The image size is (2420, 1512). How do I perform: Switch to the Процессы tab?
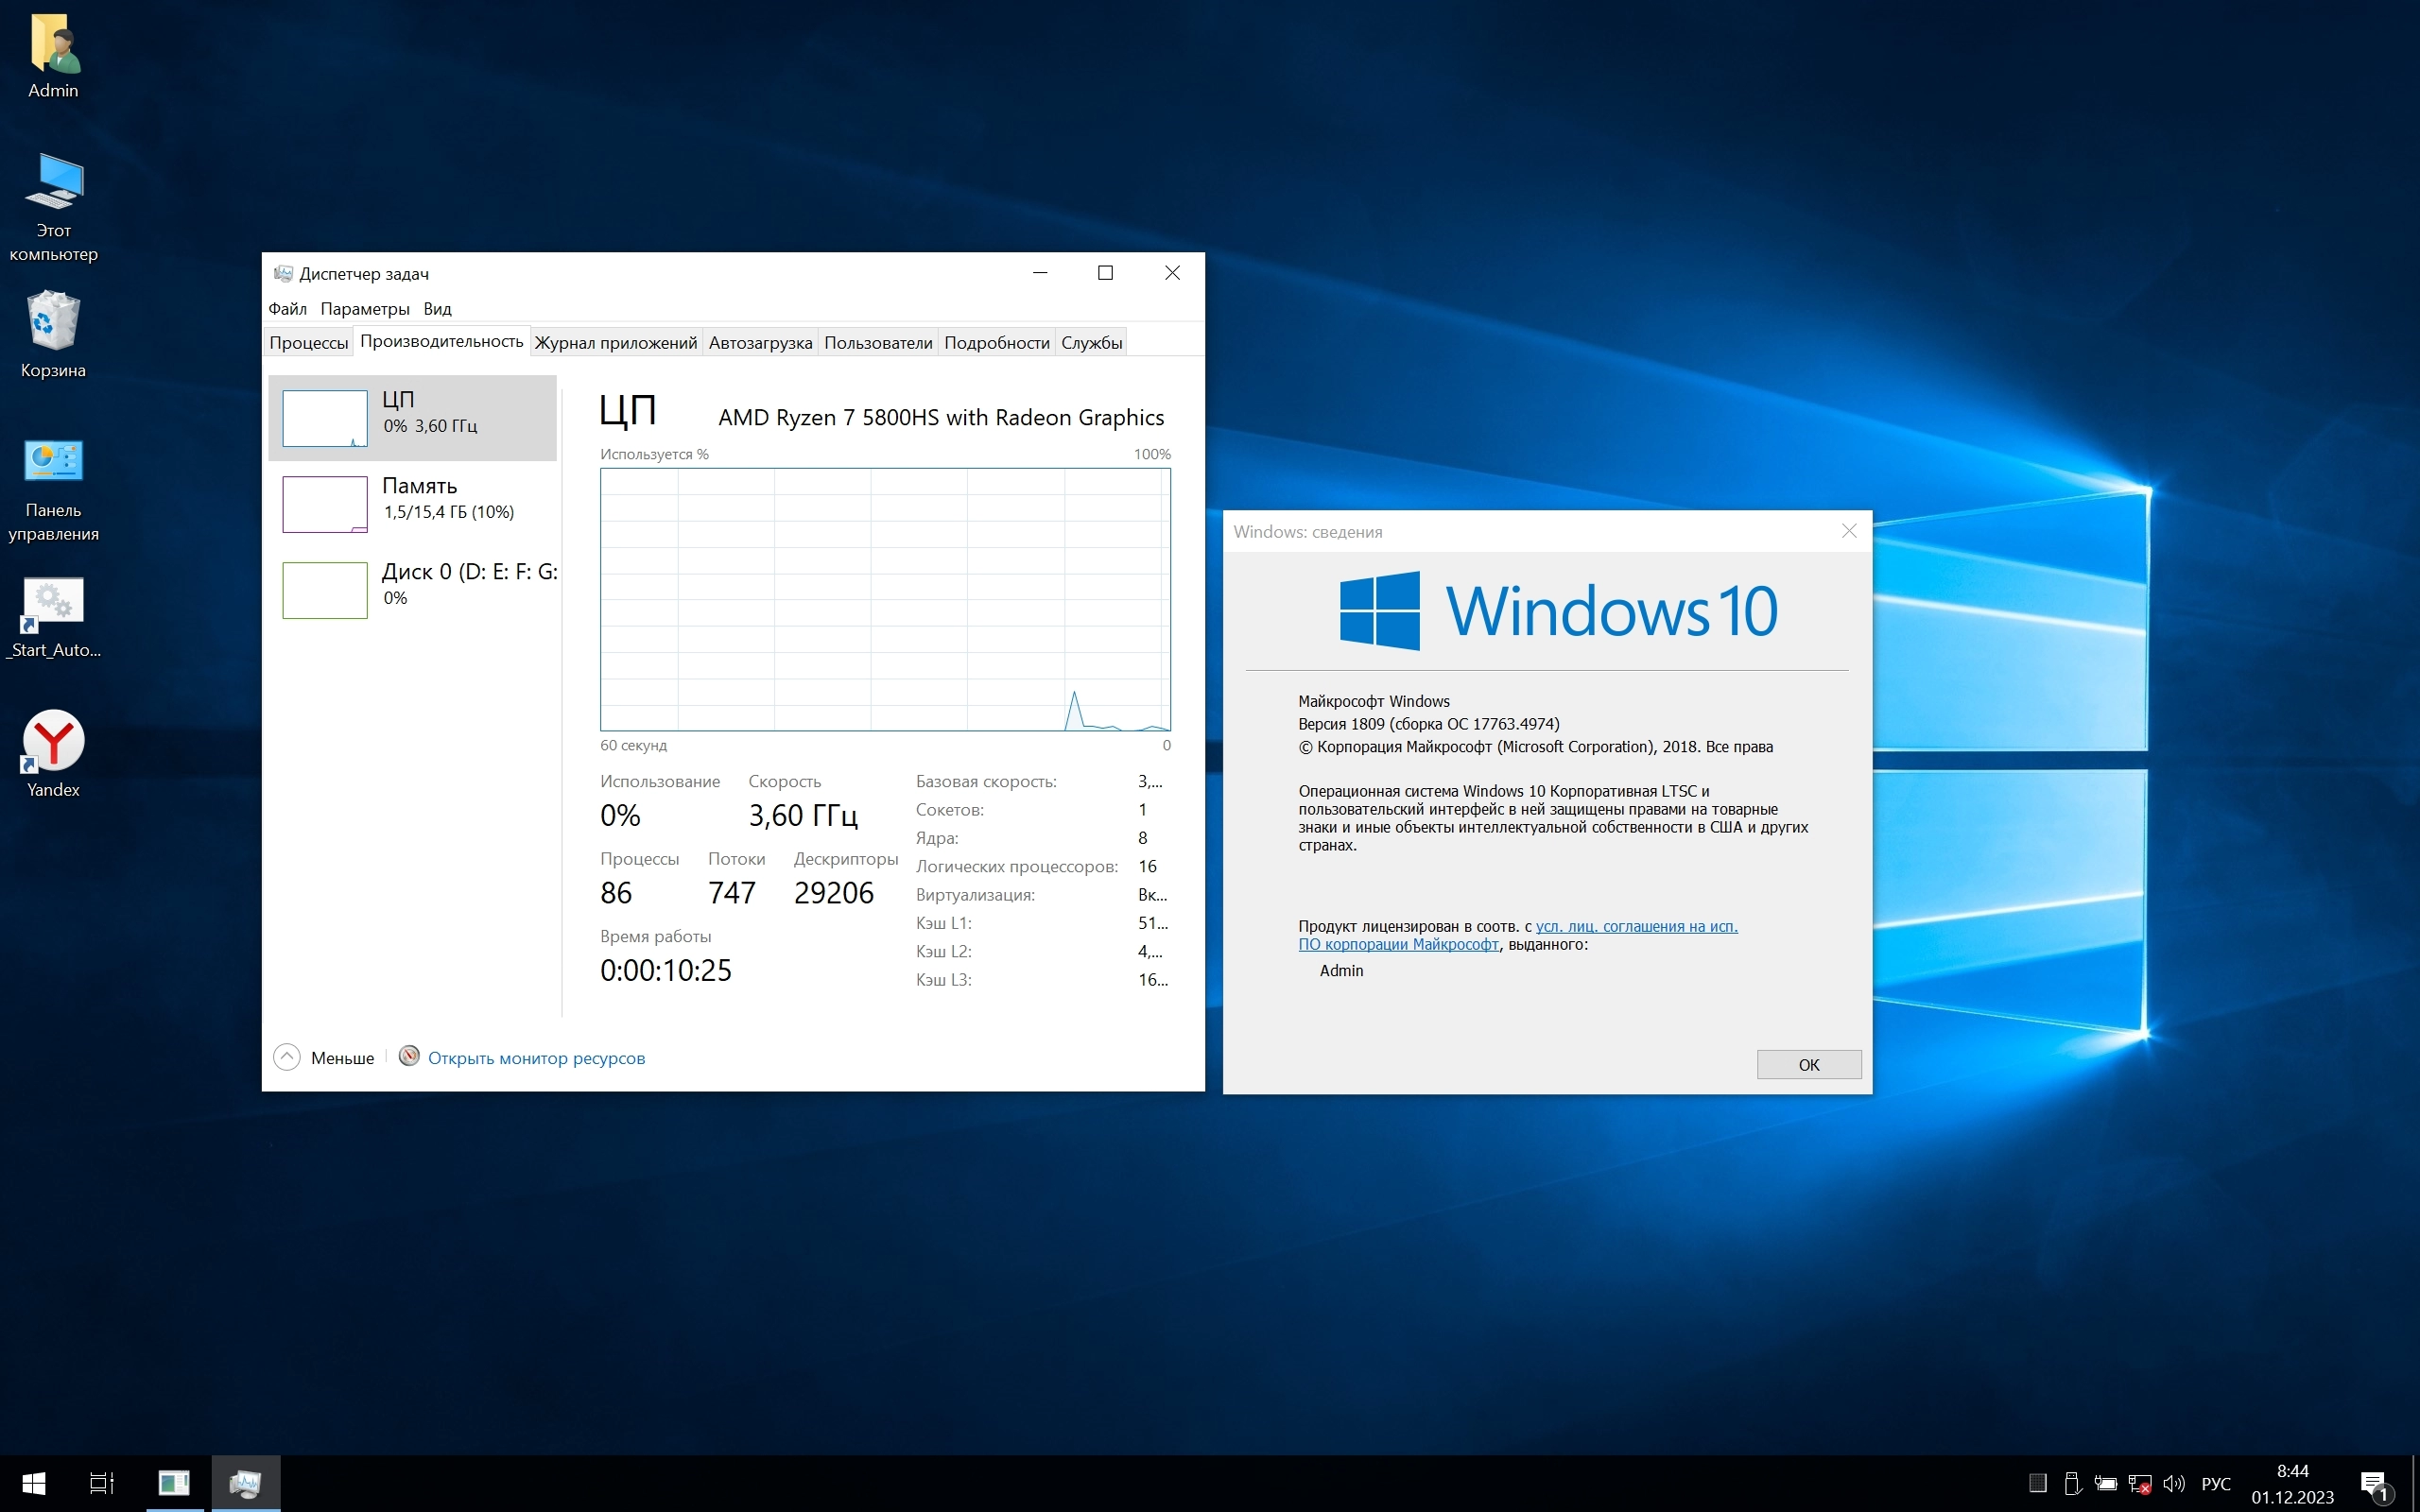pyautogui.click(x=308, y=343)
